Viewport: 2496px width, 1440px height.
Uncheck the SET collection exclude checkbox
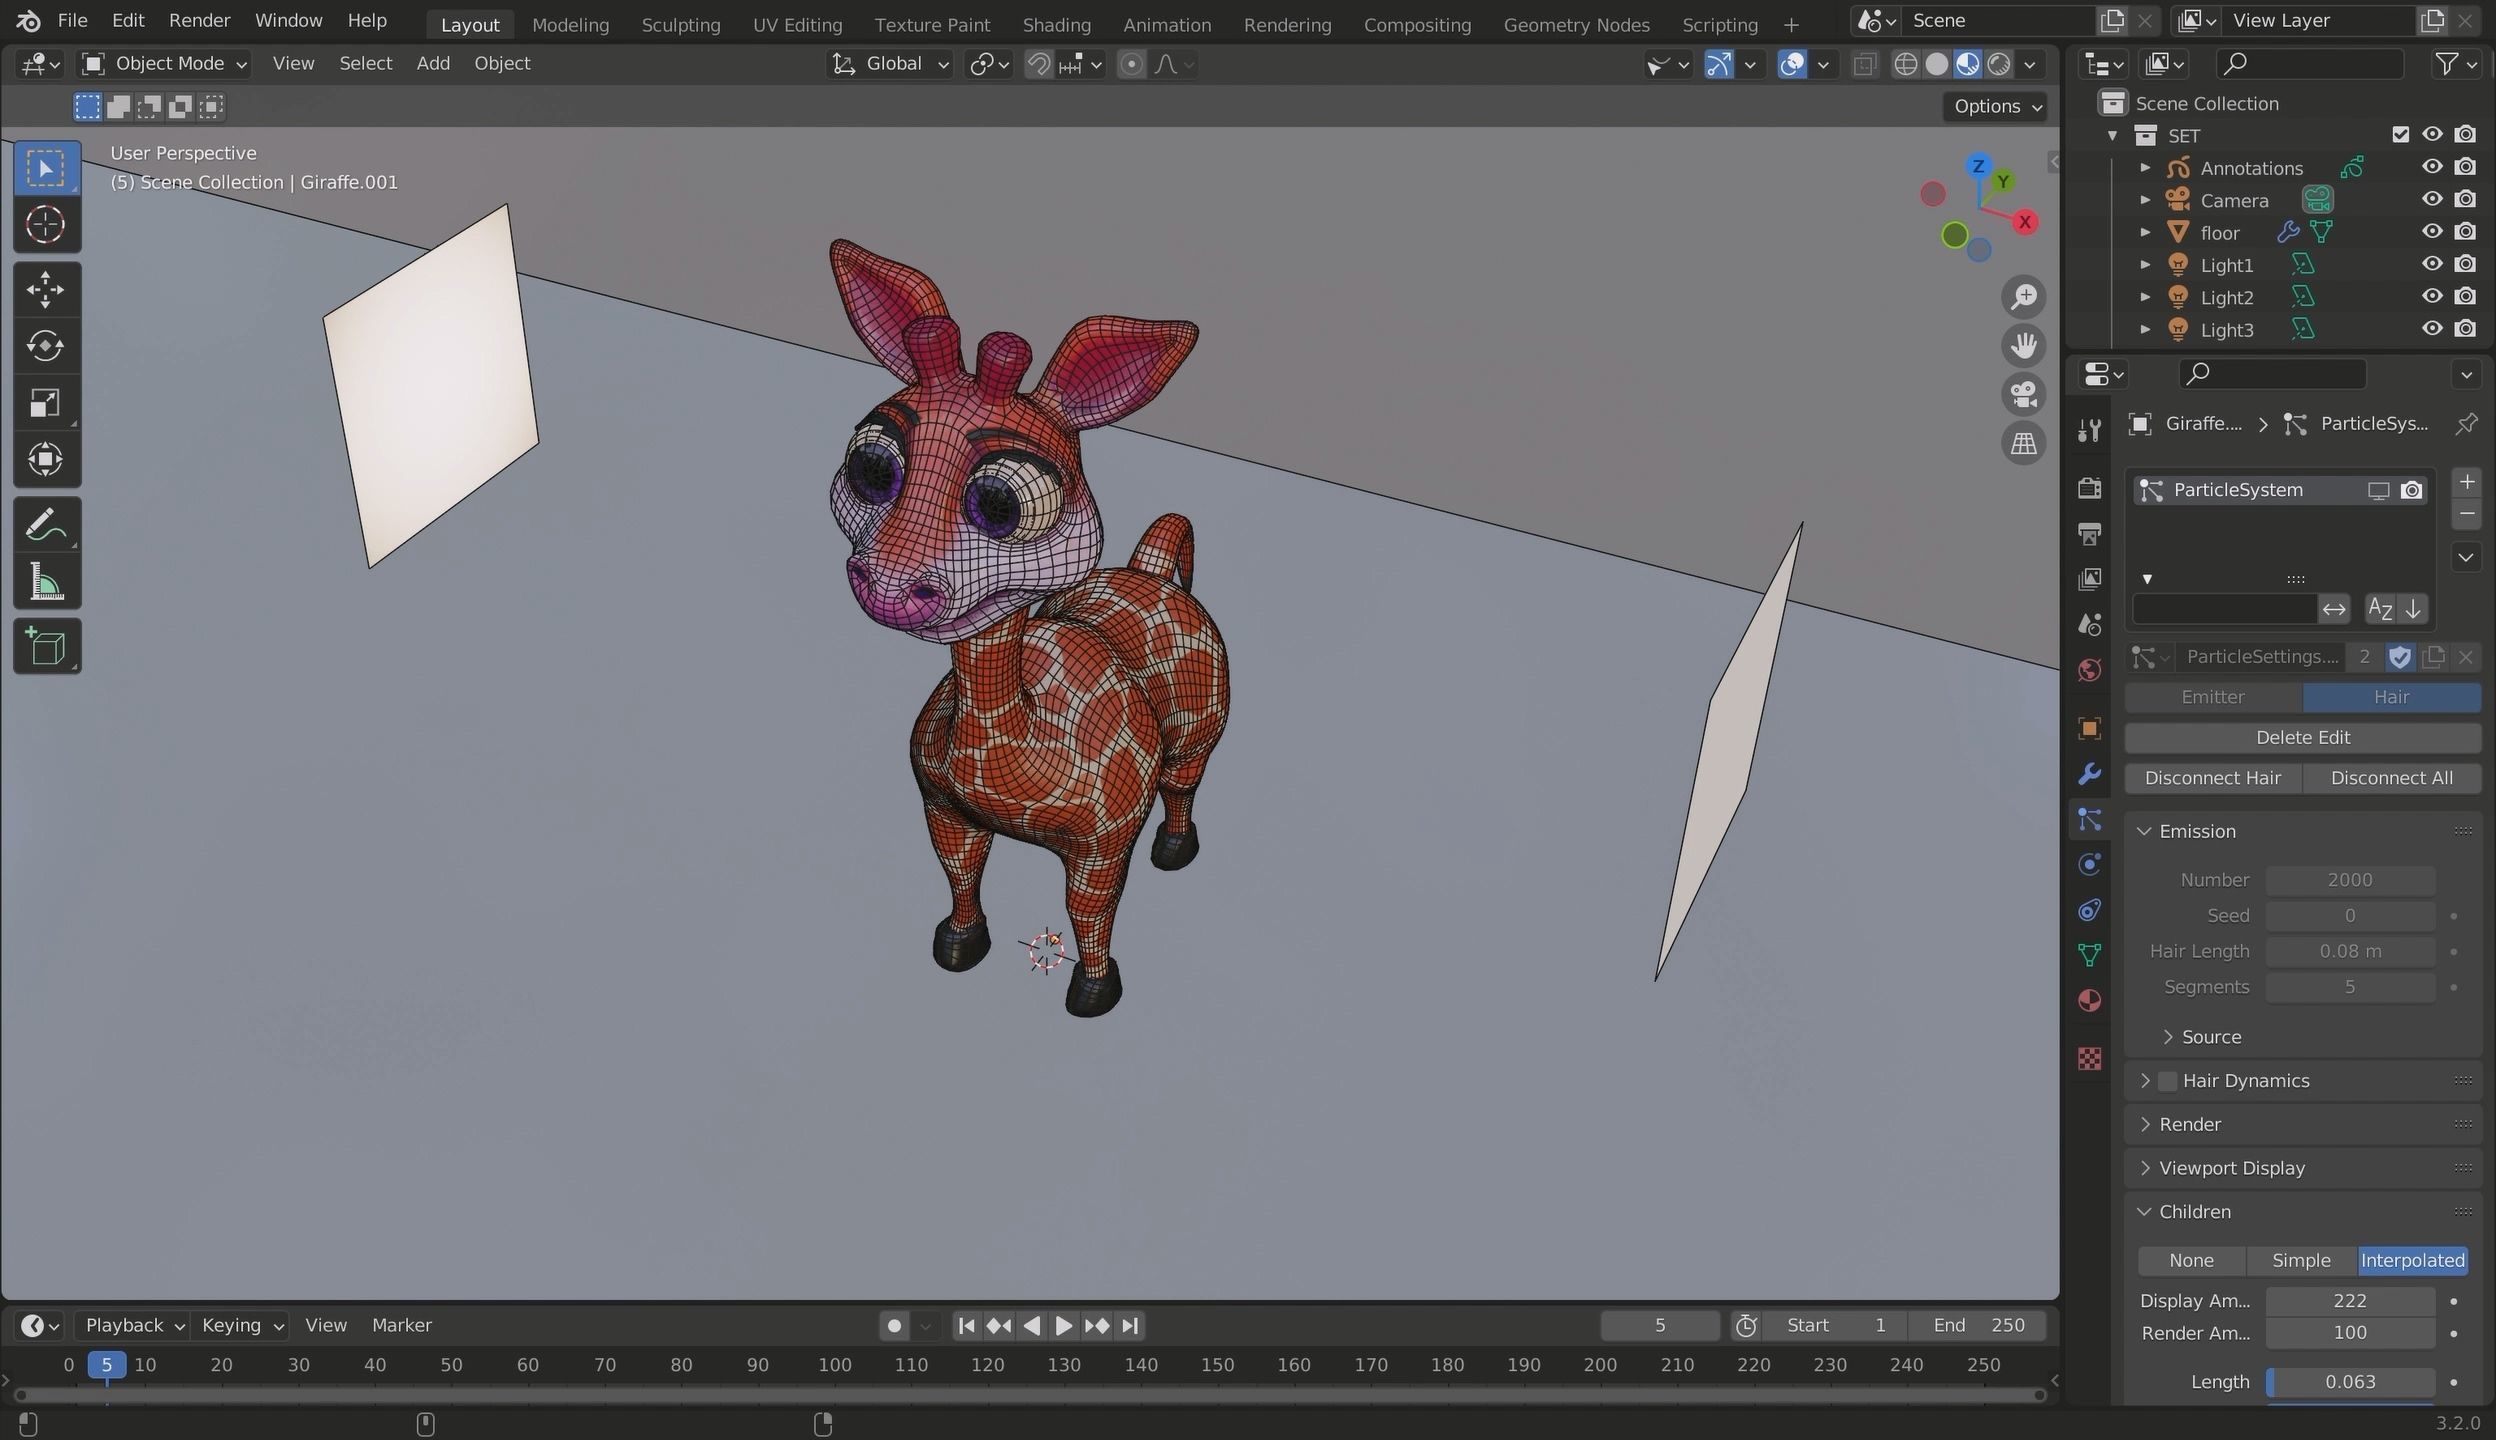[x=2400, y=135]
